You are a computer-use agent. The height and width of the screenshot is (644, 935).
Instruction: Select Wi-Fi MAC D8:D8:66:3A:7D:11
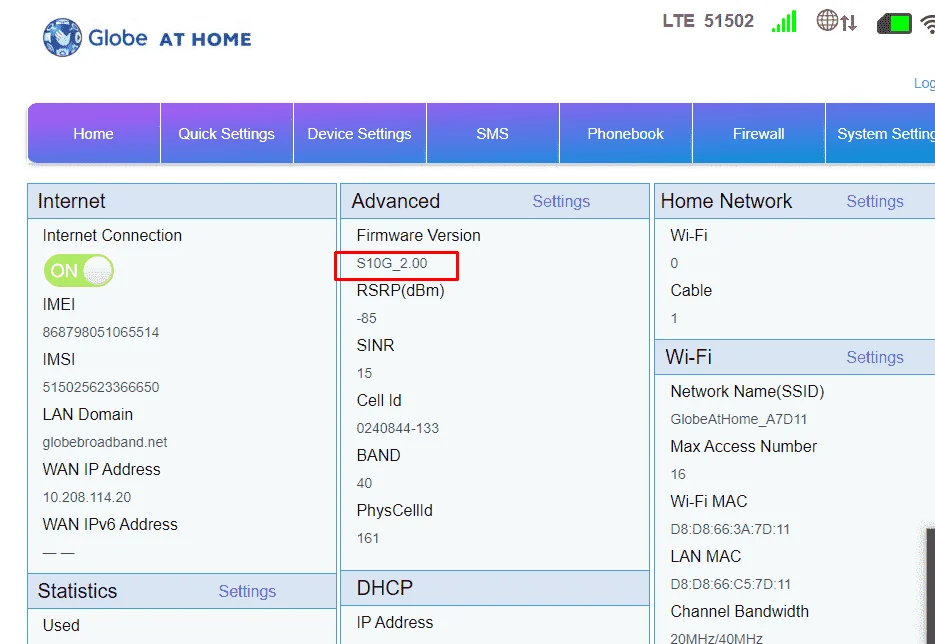730,530
